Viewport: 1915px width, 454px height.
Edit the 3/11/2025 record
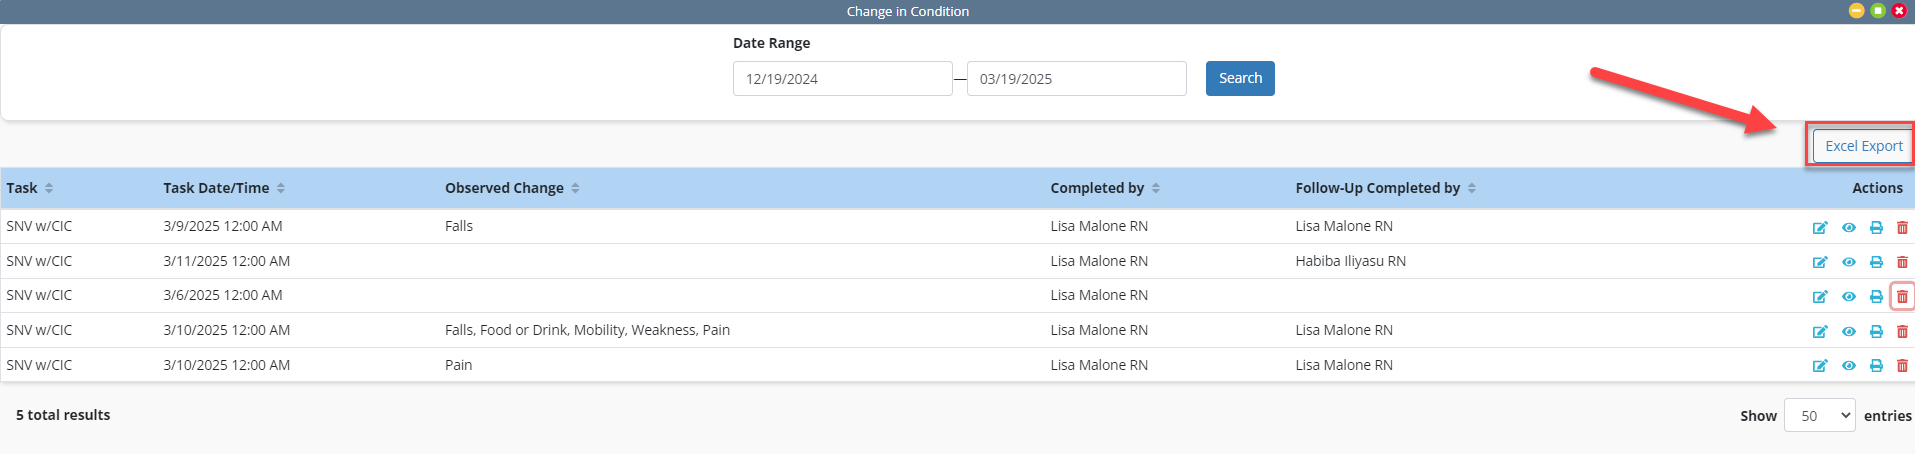coord(1820,262)
